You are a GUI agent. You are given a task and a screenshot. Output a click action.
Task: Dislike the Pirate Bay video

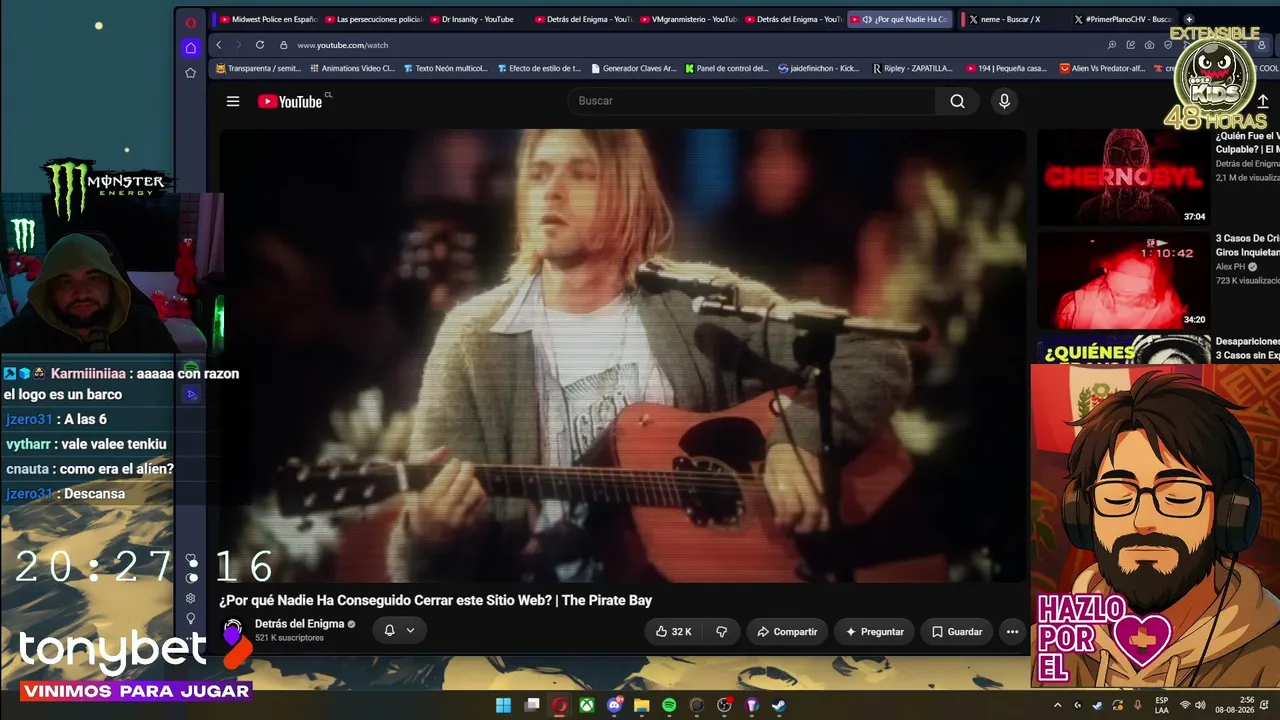coord(722,632)
